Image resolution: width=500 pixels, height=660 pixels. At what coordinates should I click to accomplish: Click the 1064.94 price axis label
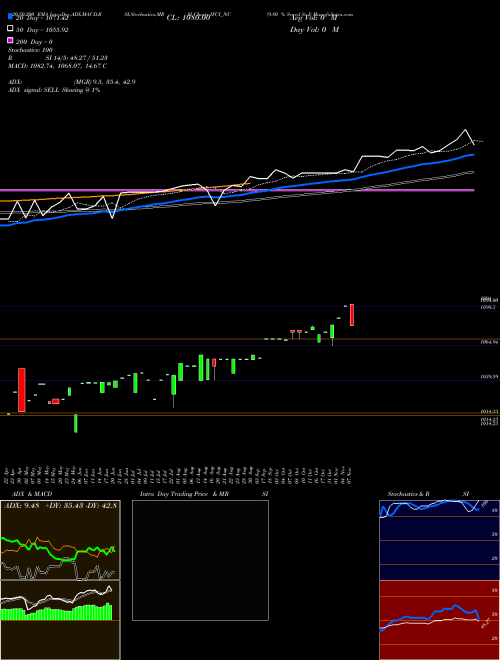coord(489,343)
